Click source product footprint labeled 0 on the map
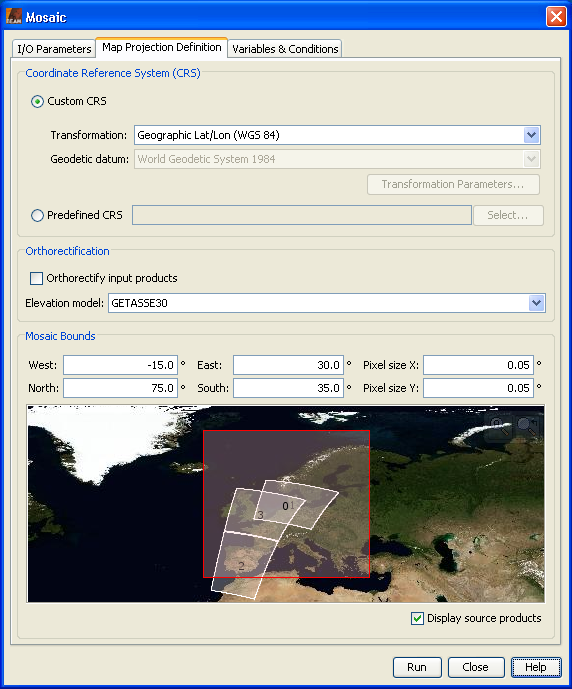Image resolution: width=572 pixels, height=689 pixels. [285, 506]
